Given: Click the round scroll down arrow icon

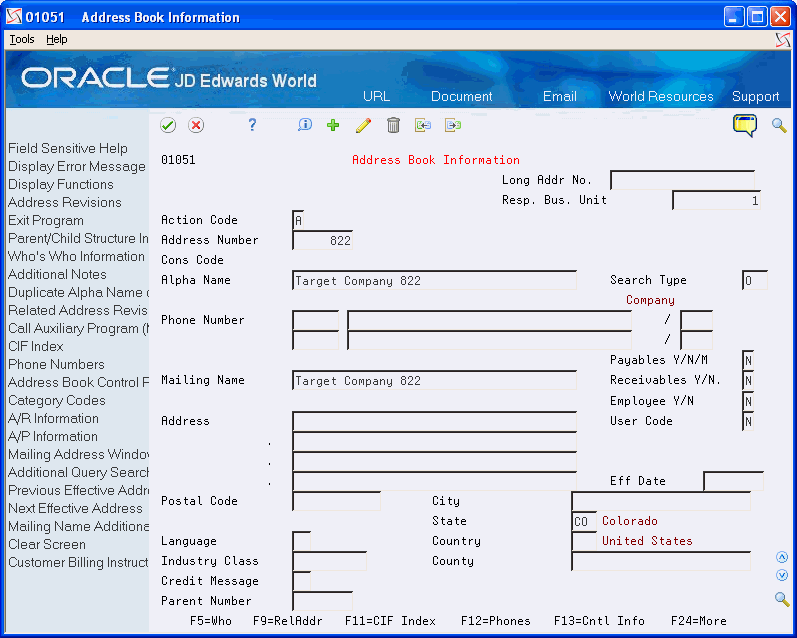Looking at the screenshot, I should [782, 575].
